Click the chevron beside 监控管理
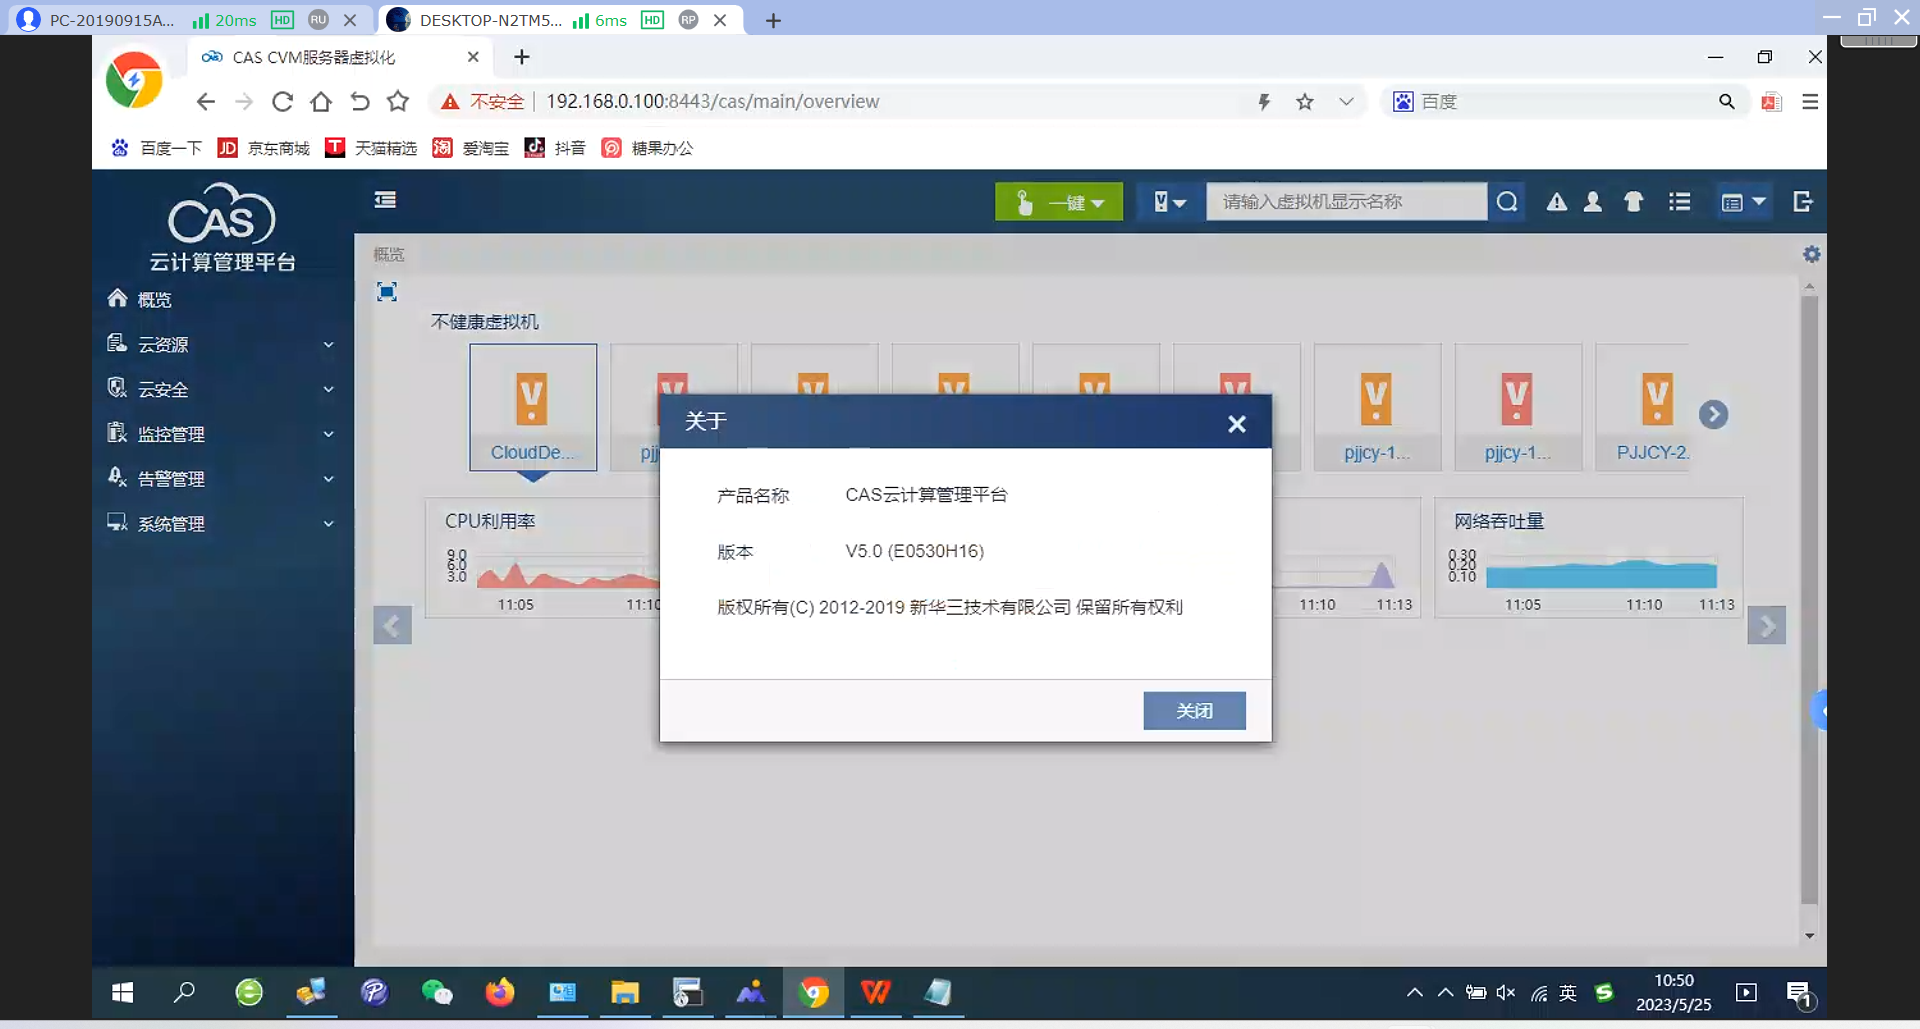 [x=328, y=435]
